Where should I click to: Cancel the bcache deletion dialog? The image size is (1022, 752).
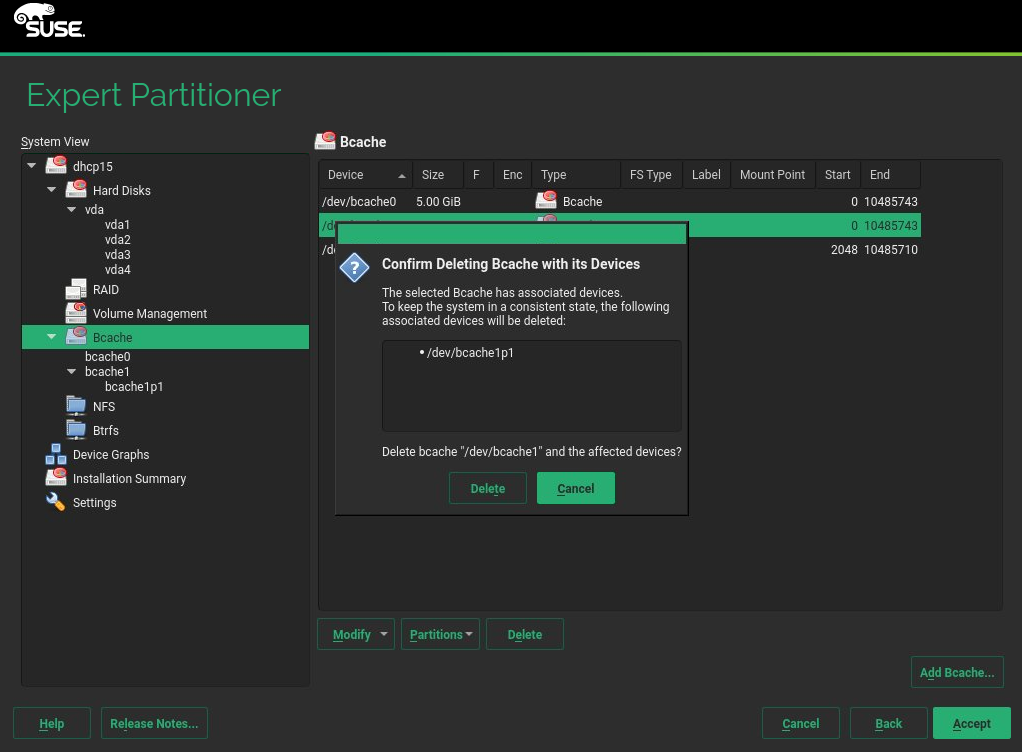[575, 488]
